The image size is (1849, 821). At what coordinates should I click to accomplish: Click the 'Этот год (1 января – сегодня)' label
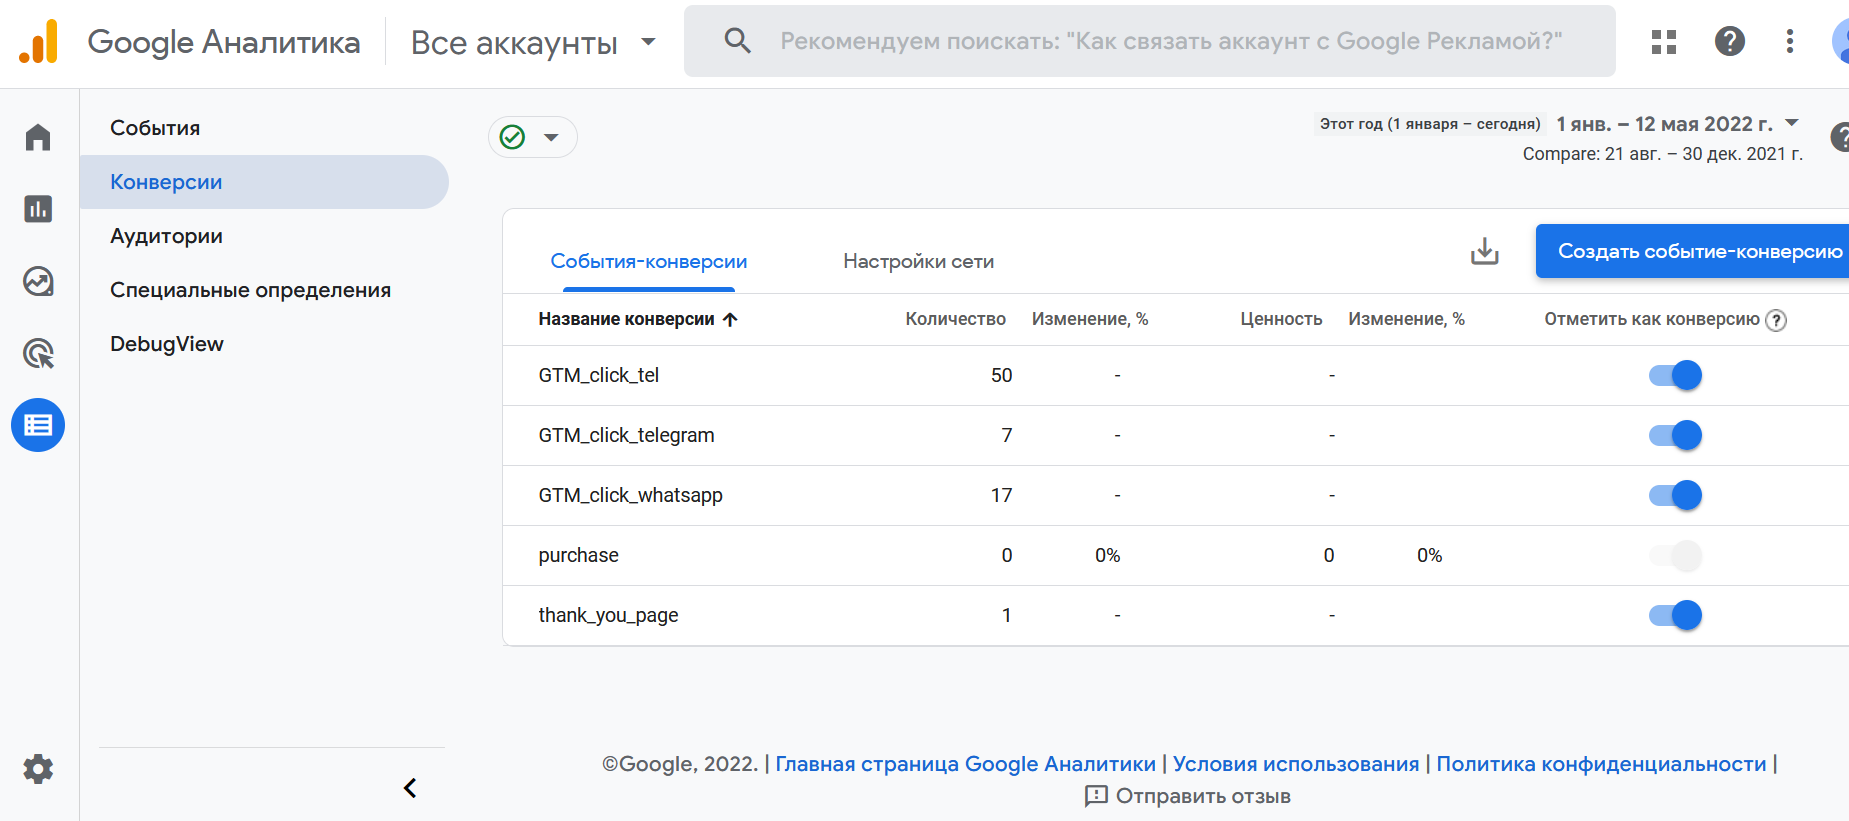1430,124
